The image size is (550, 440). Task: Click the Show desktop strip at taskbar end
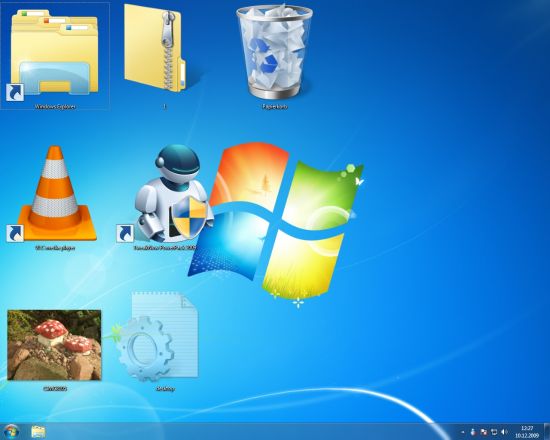pos(546,432)
